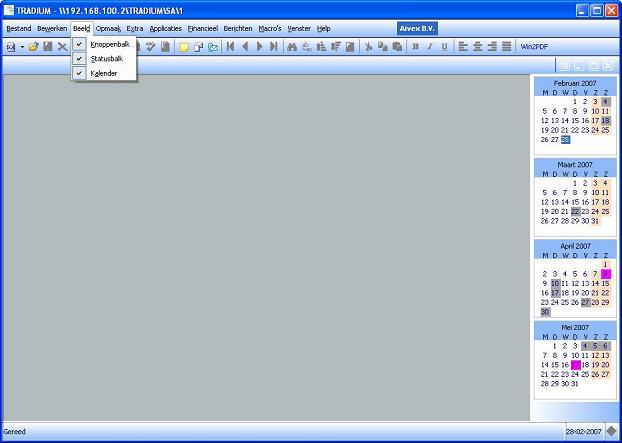Viewport: 622px width, 443px height.
Task: Open the Bestand menu
Action: [18, 29]
